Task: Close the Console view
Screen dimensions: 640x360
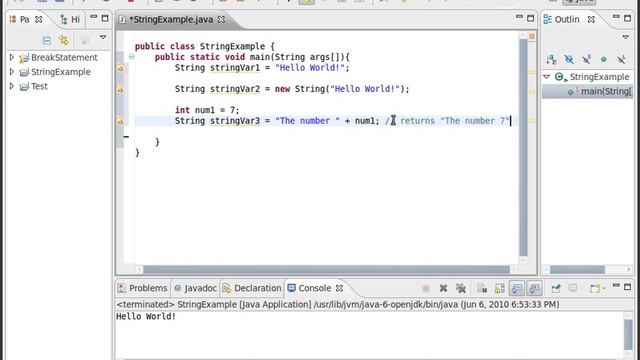Action: [x=339, y=288]
